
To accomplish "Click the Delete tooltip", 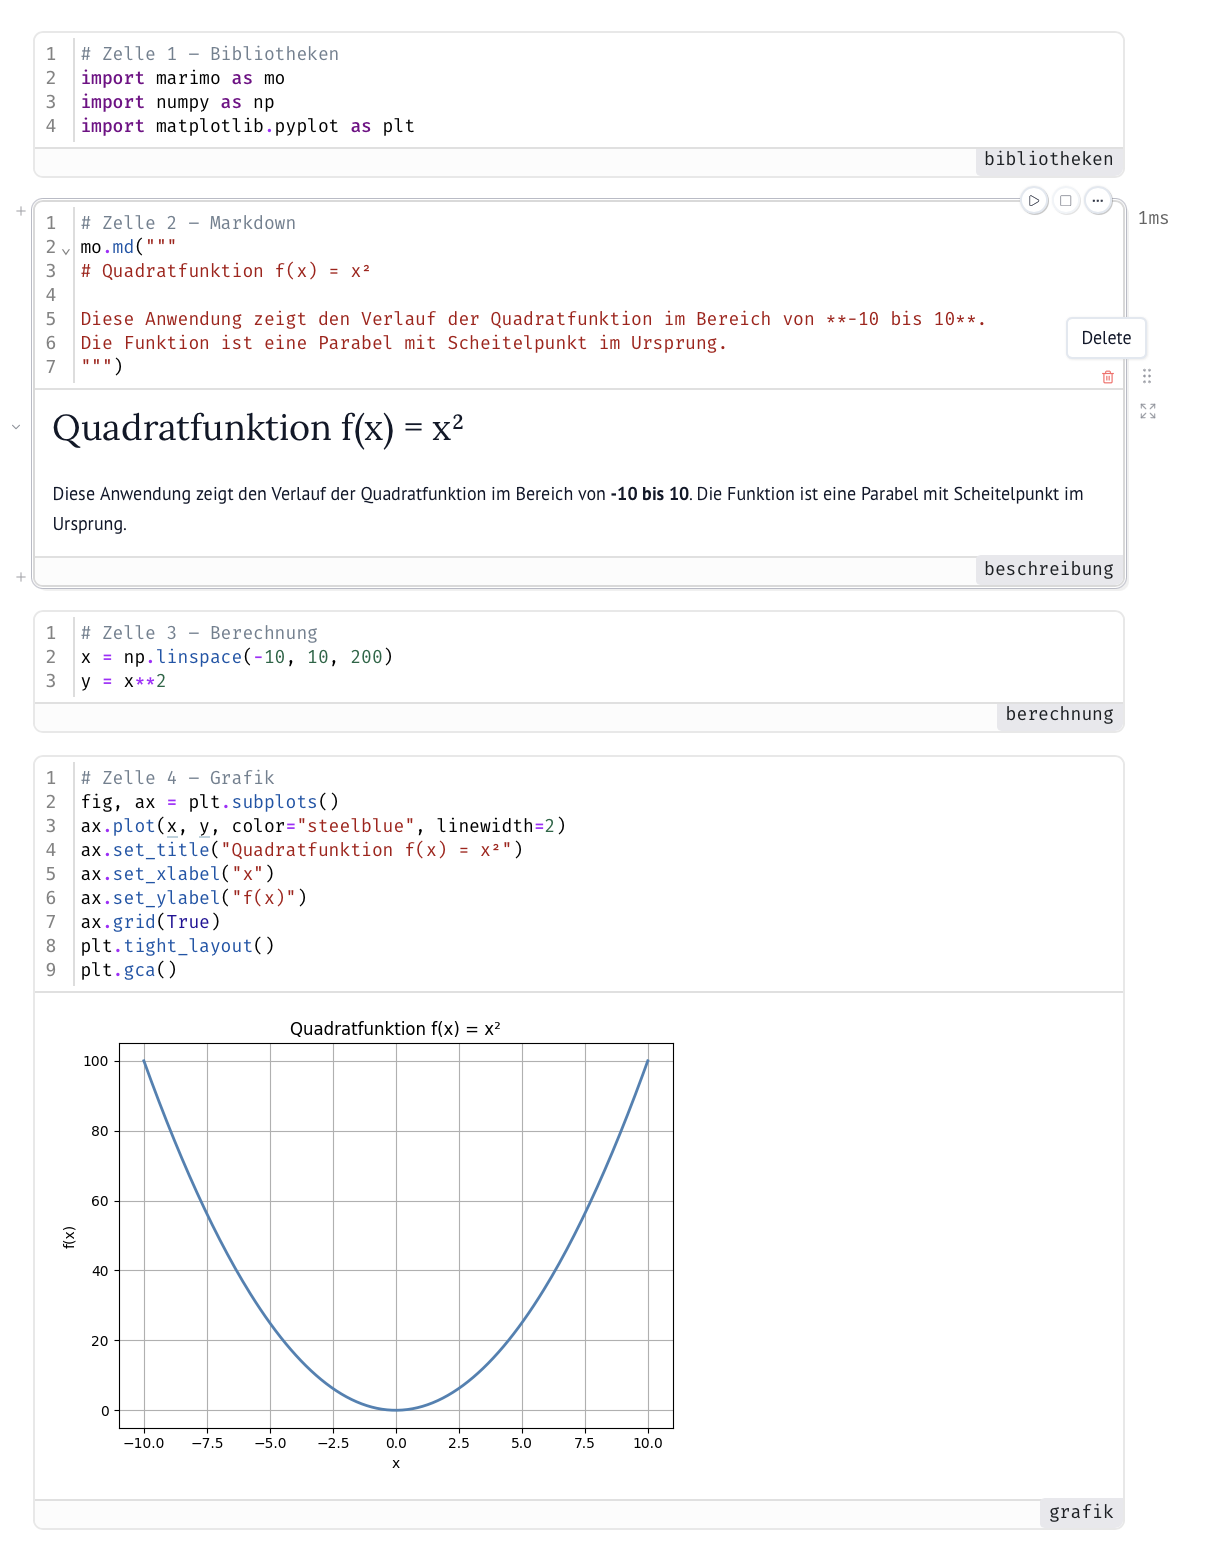I will coord(1106,338).
